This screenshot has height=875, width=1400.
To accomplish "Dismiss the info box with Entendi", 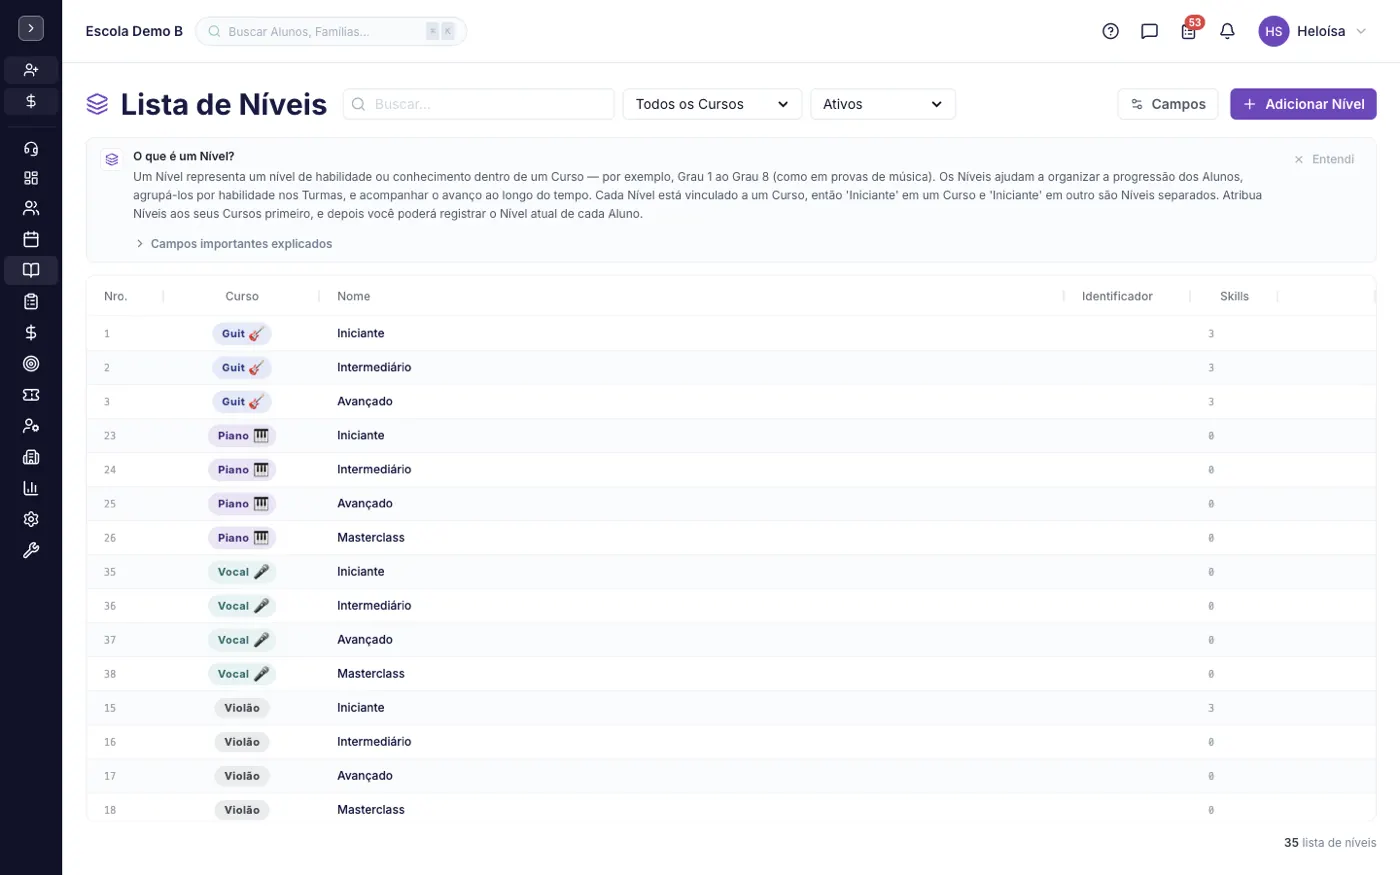I will click(1324, 159).
